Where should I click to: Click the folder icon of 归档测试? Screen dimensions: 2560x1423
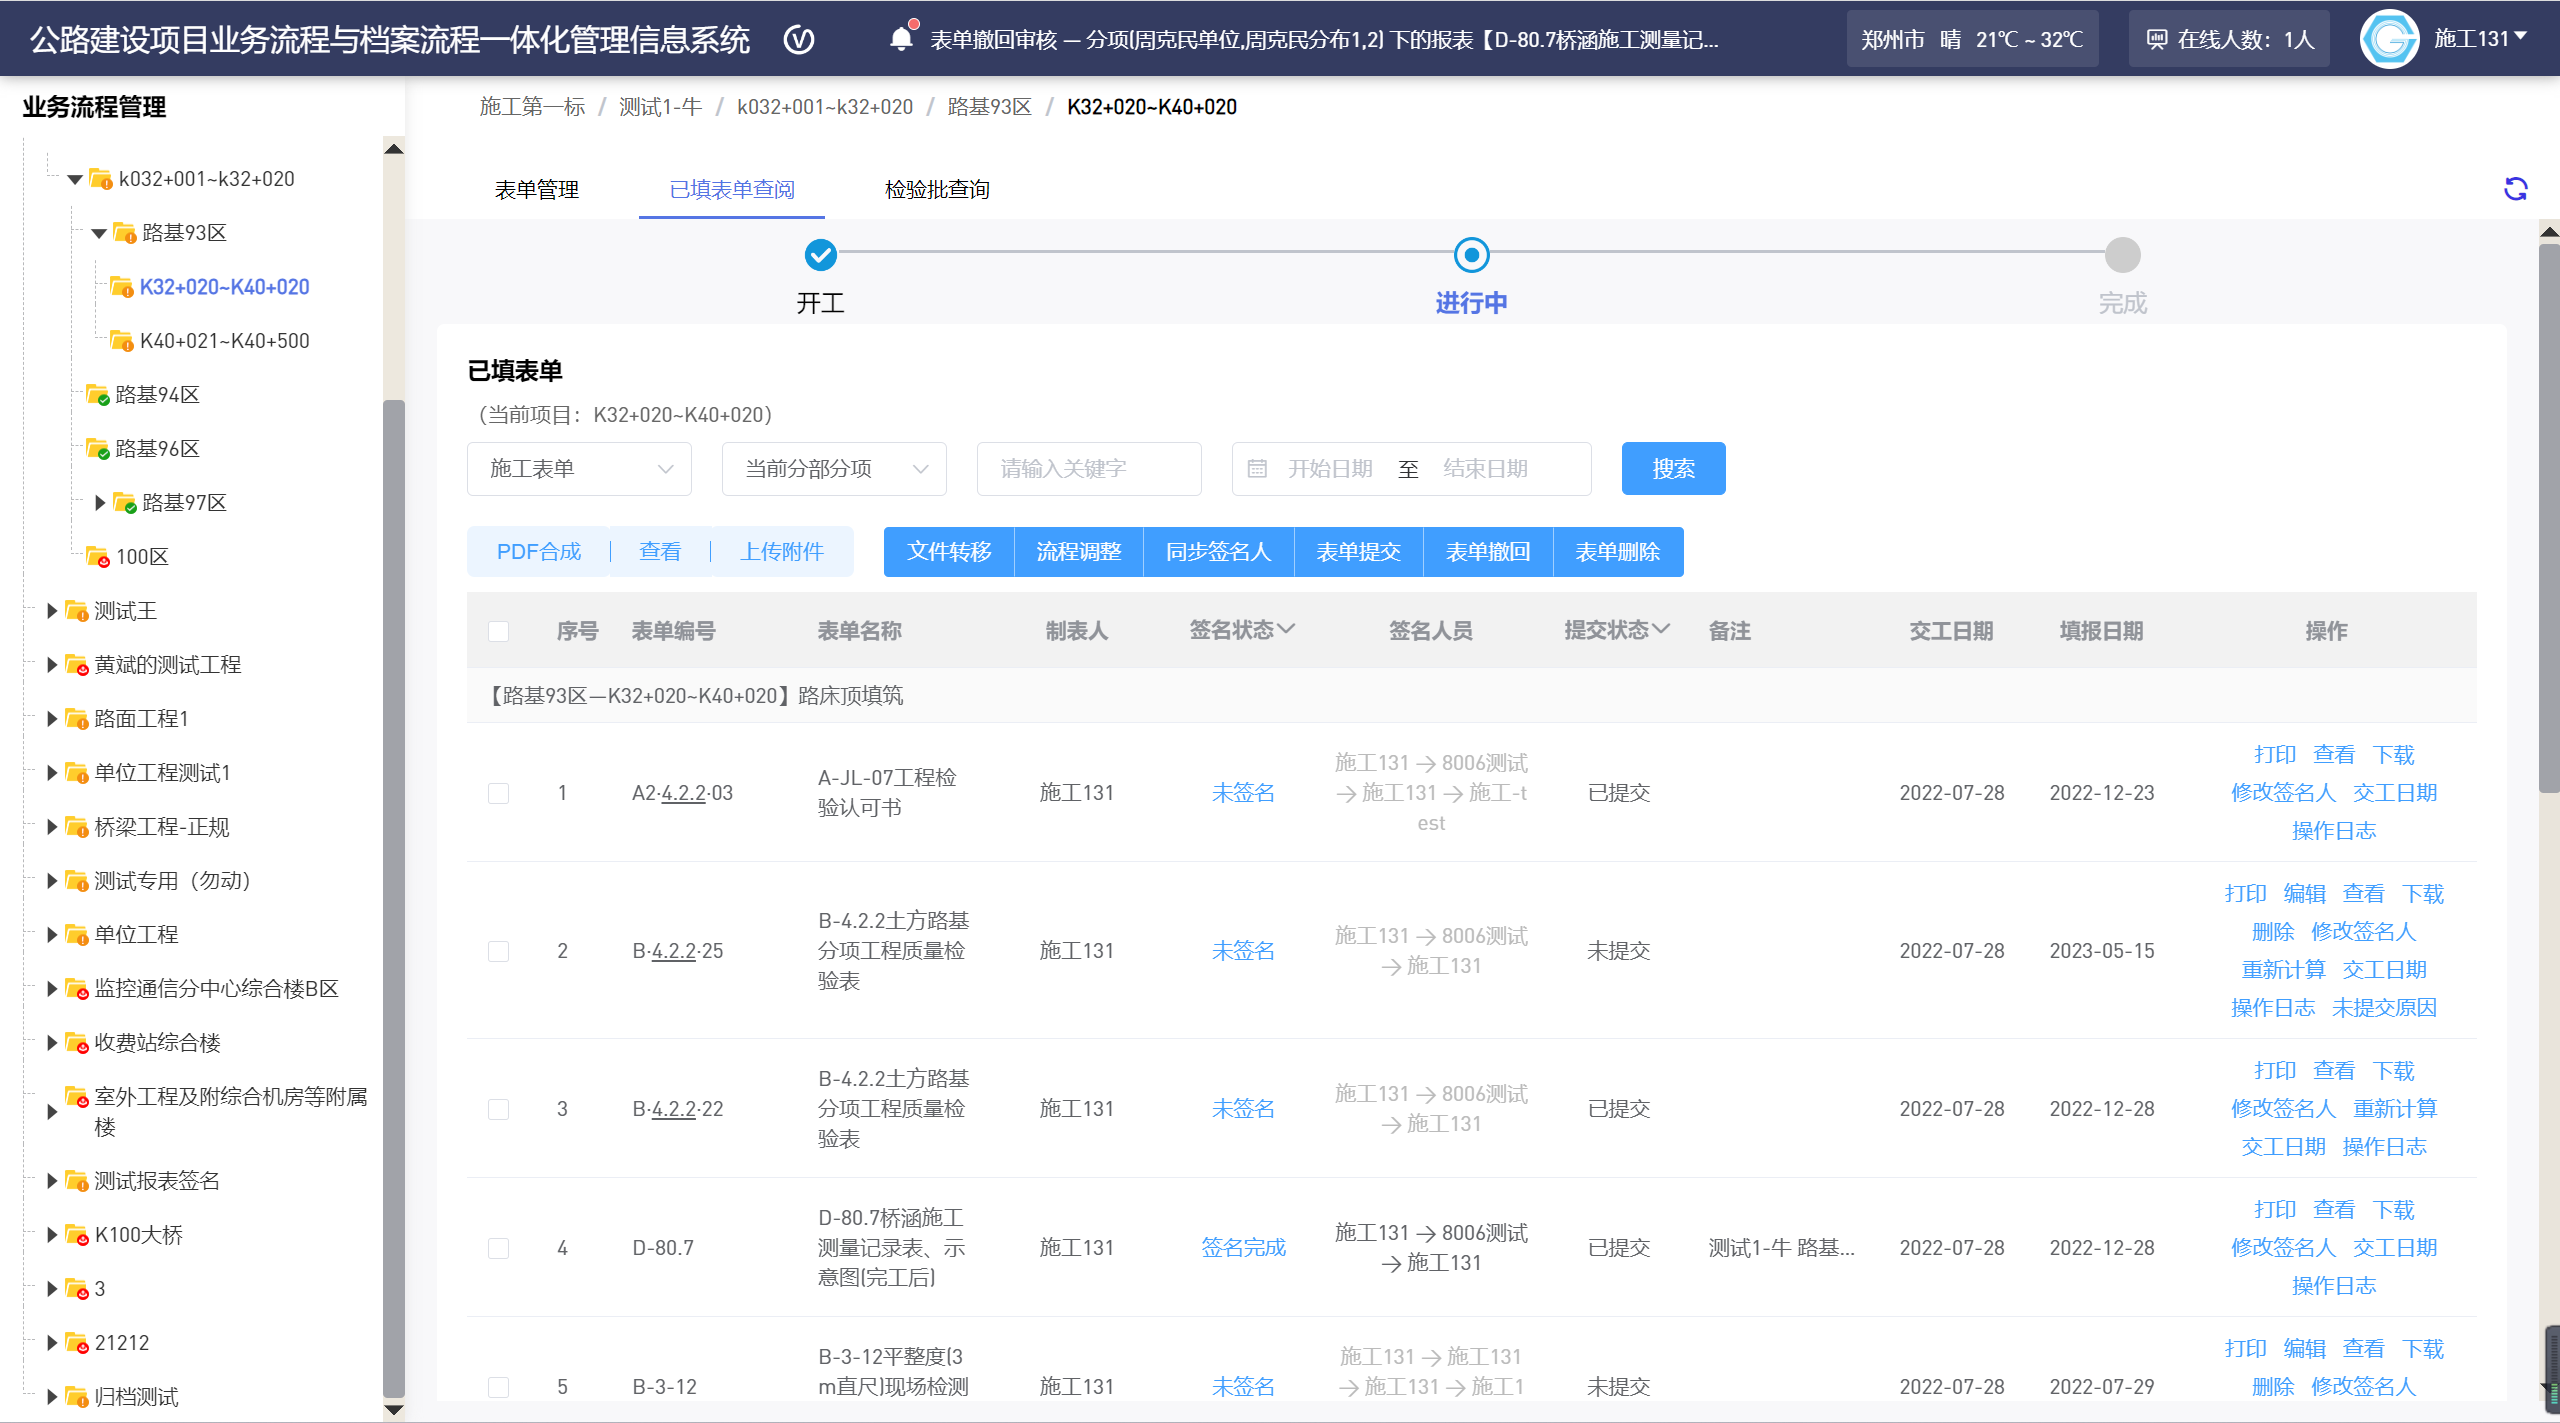77,1396
